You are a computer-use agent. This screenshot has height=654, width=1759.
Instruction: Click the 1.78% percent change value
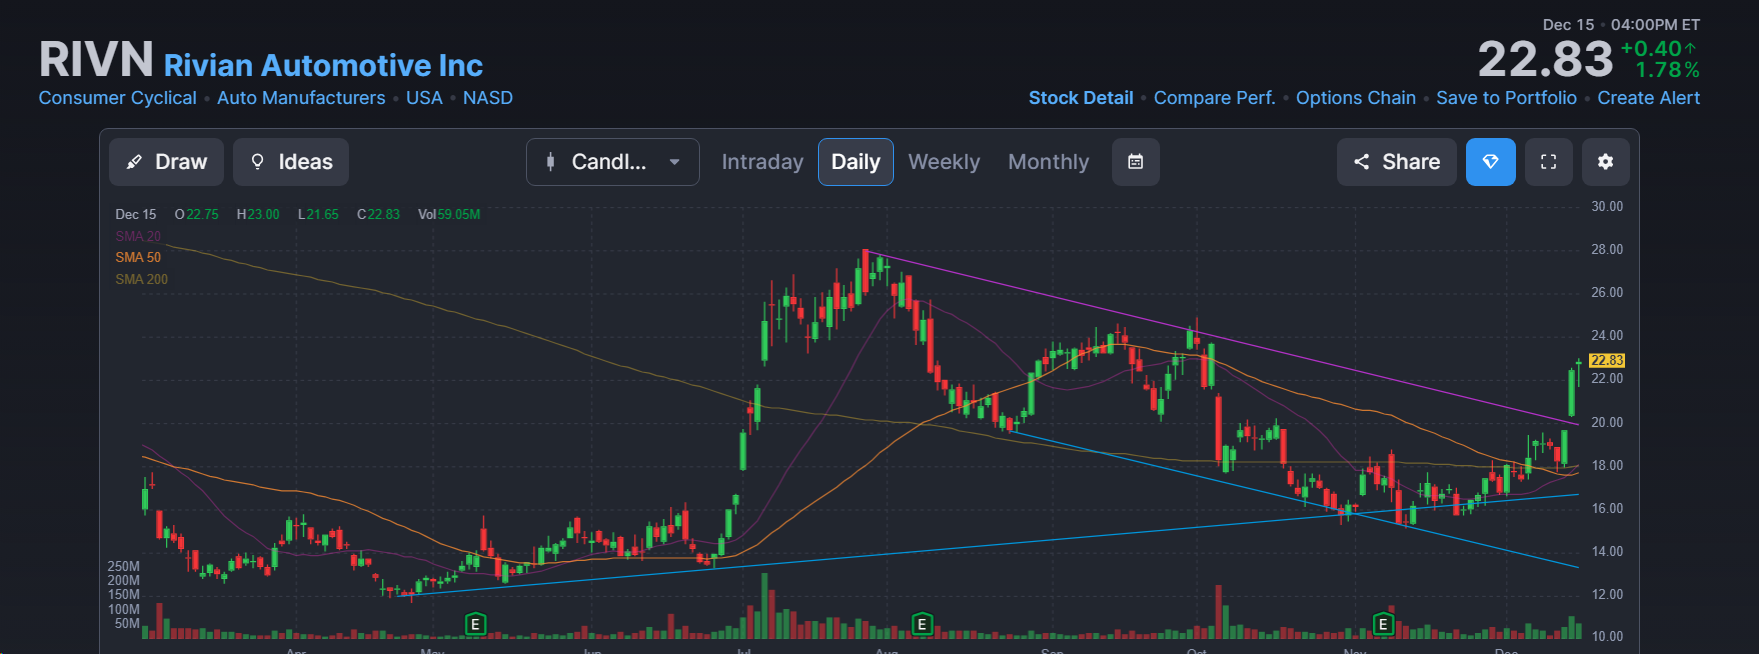point(1667,70)
